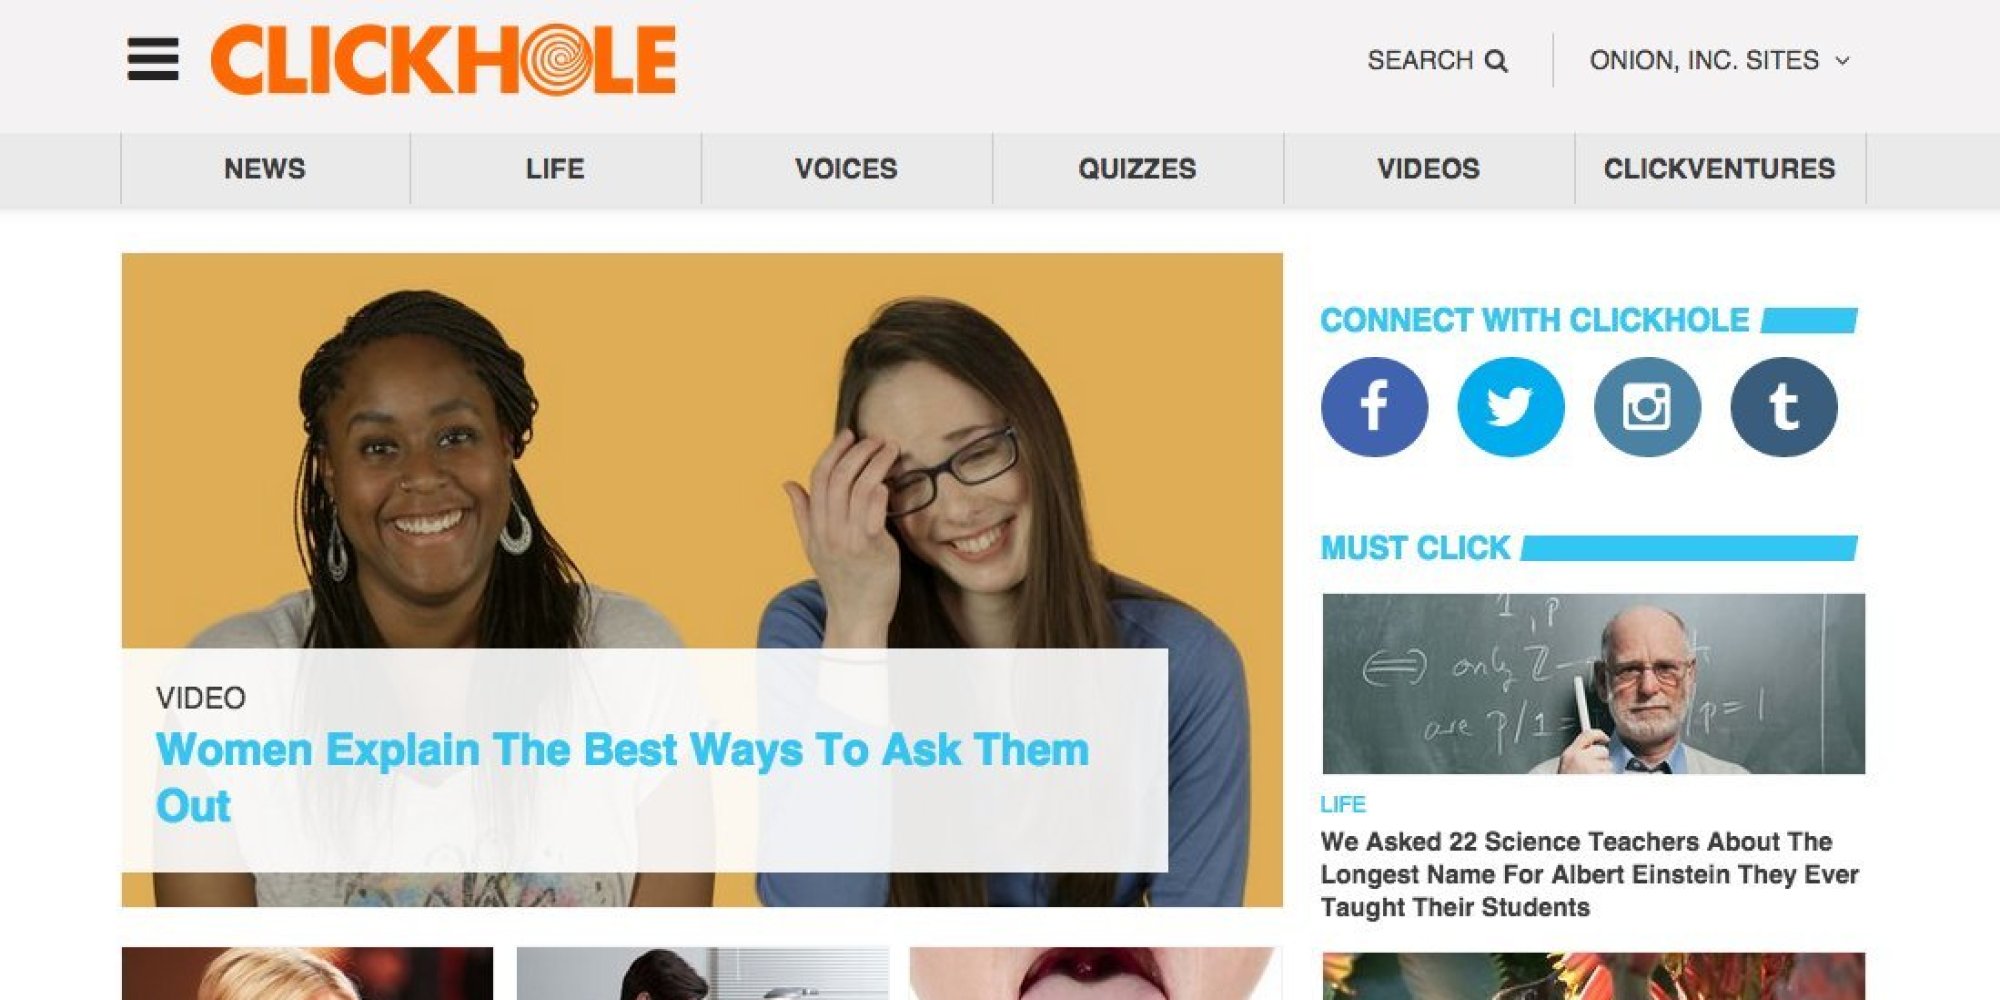
Task: Open ClickHole's Twitter icon
Action: [1510, 407]
